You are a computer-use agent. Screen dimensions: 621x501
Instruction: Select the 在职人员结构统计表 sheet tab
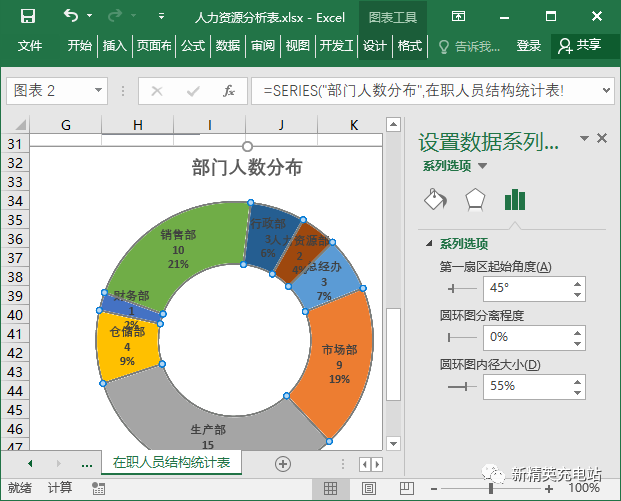tap(171, 463)
